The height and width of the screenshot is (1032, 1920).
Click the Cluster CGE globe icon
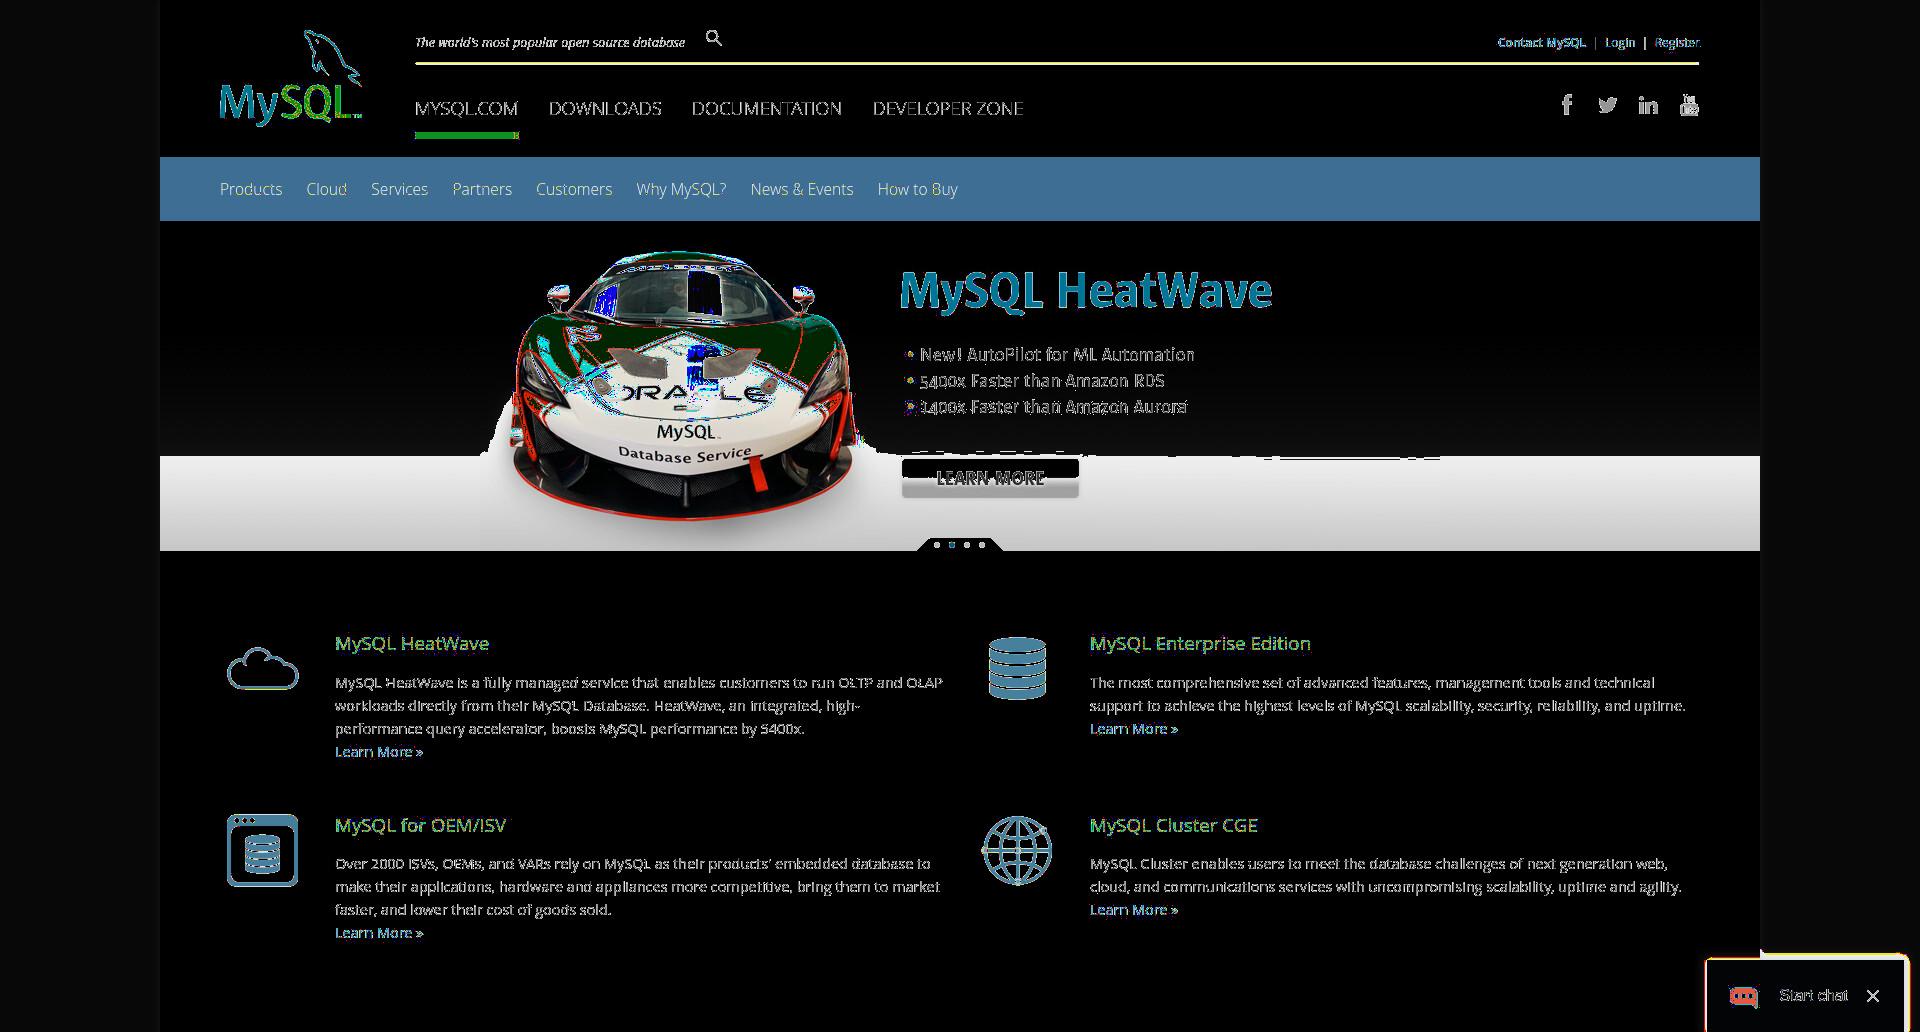coord(1017,850)
